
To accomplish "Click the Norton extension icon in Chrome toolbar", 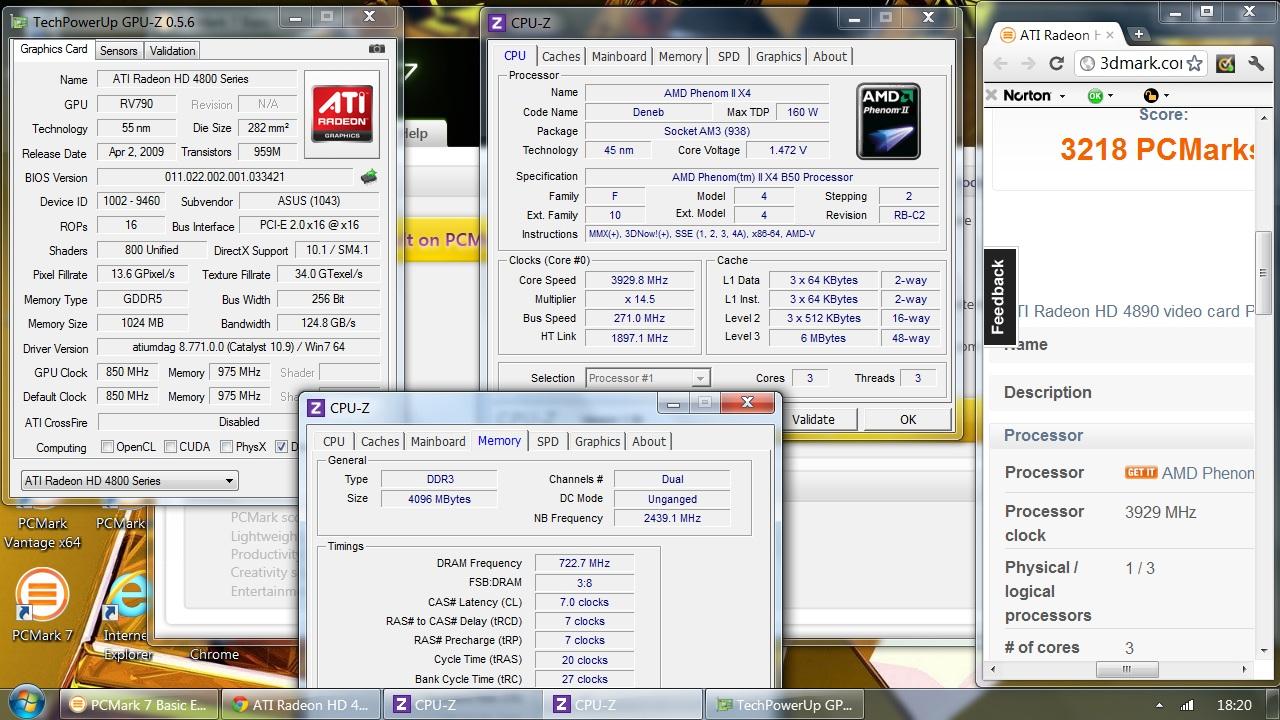I will (x=1225, y=63).
